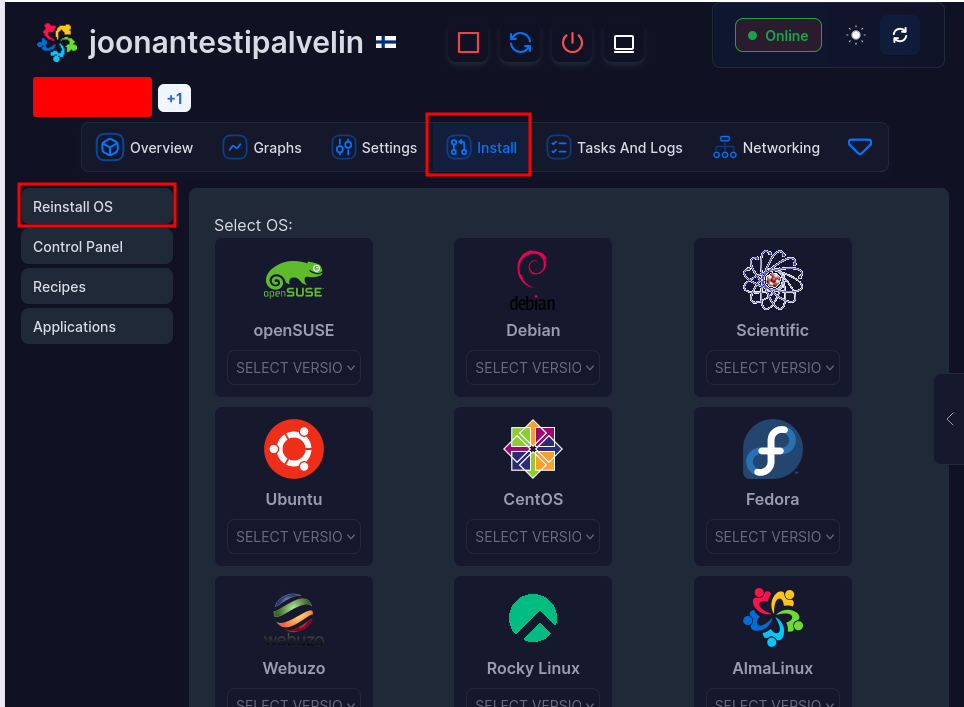964x707 pixels.
Task: Click the Rocky Linux label text
Action: (532, 668)
